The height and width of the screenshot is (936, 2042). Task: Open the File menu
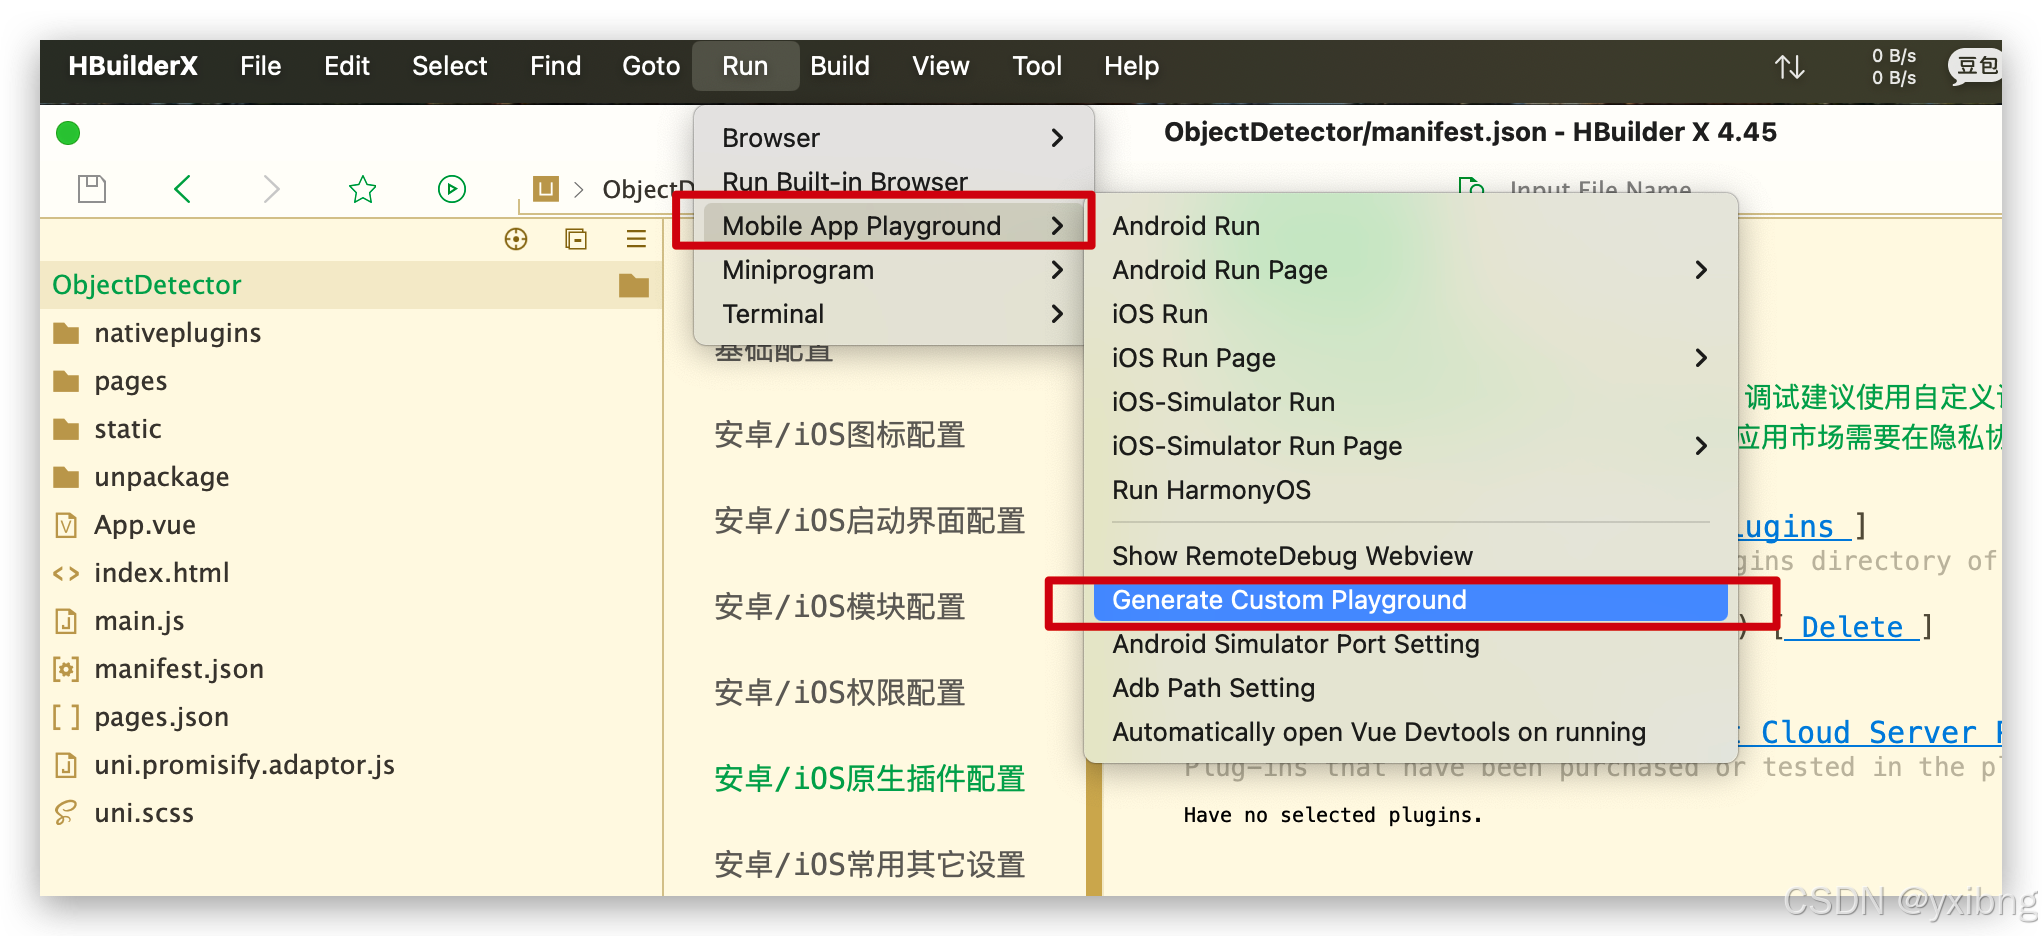[261, 66]
